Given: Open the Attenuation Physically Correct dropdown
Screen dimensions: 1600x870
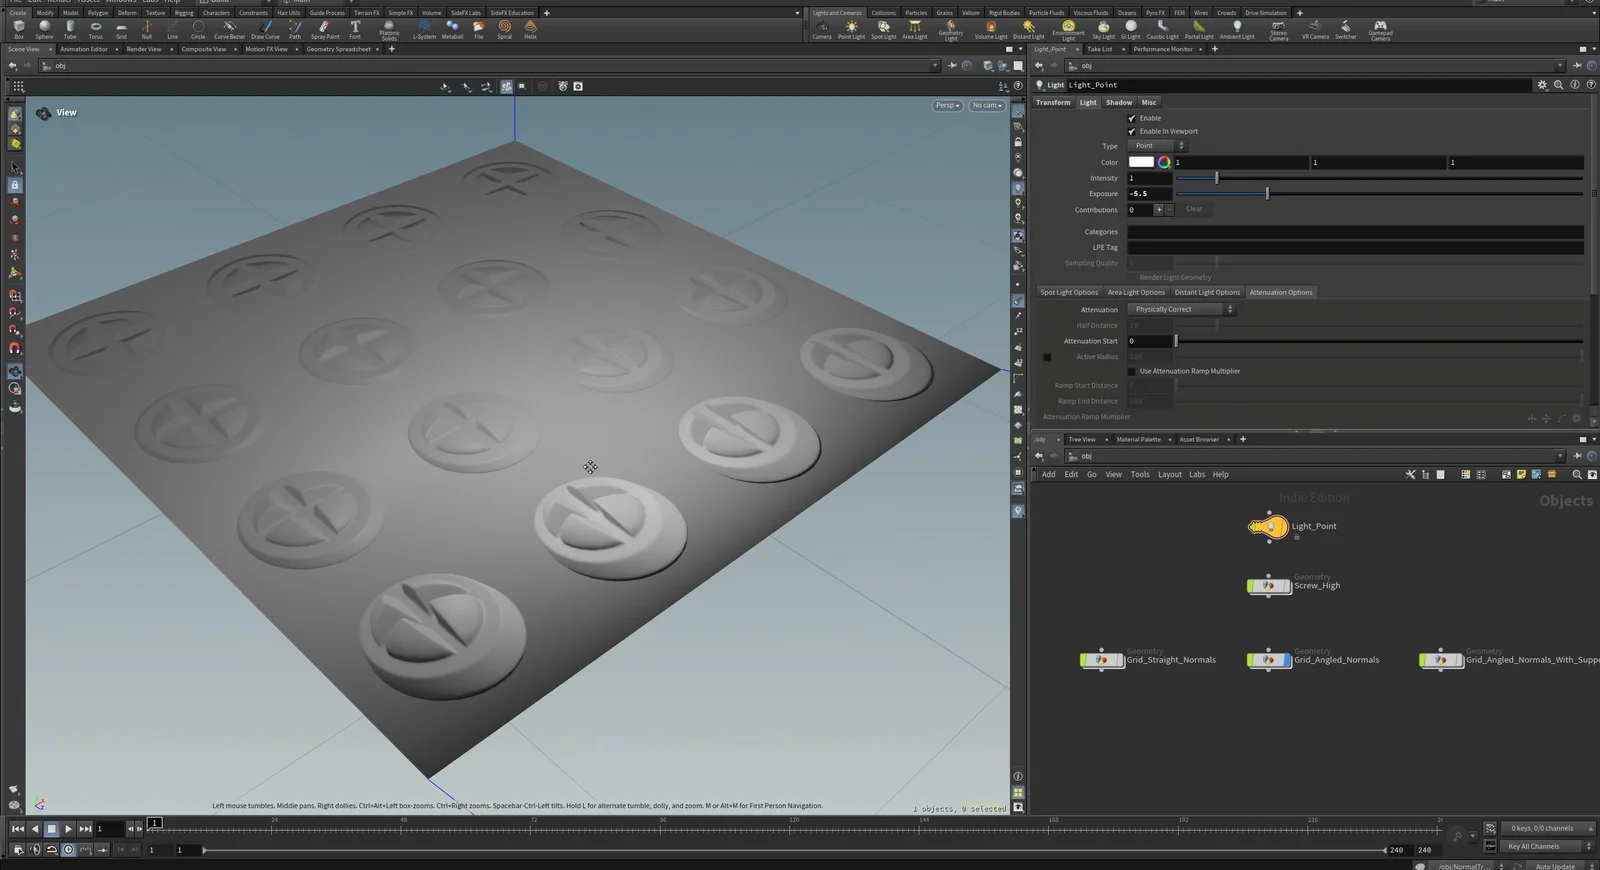Looking at the screenshot, I should coord(1182,309).
